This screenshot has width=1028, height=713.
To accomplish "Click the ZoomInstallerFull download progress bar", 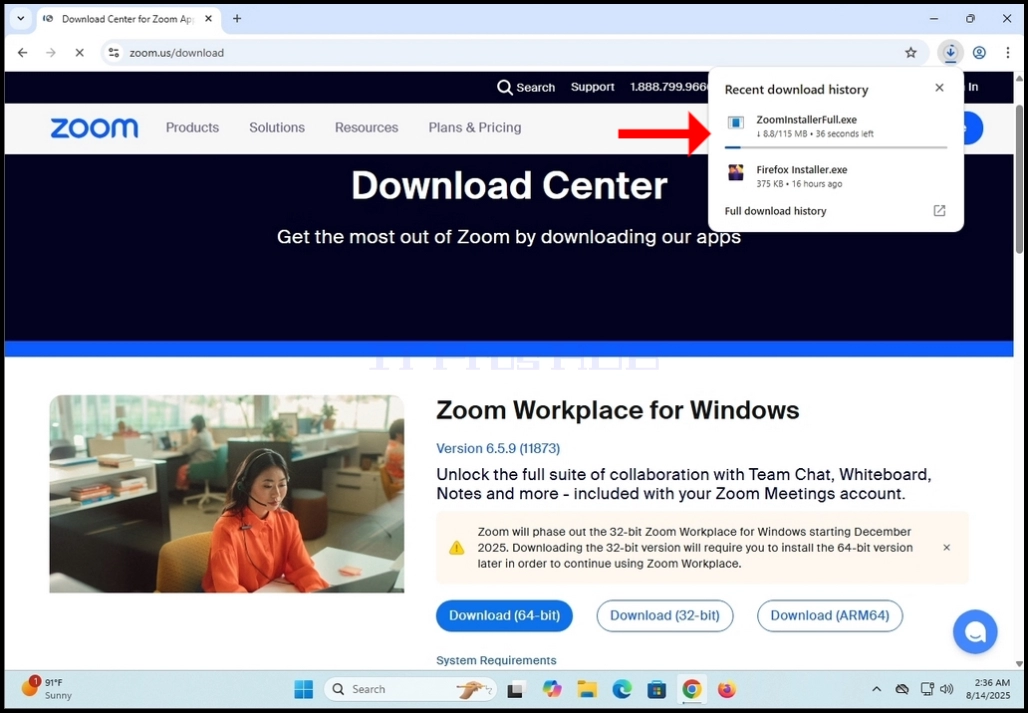I will point(836,147).
